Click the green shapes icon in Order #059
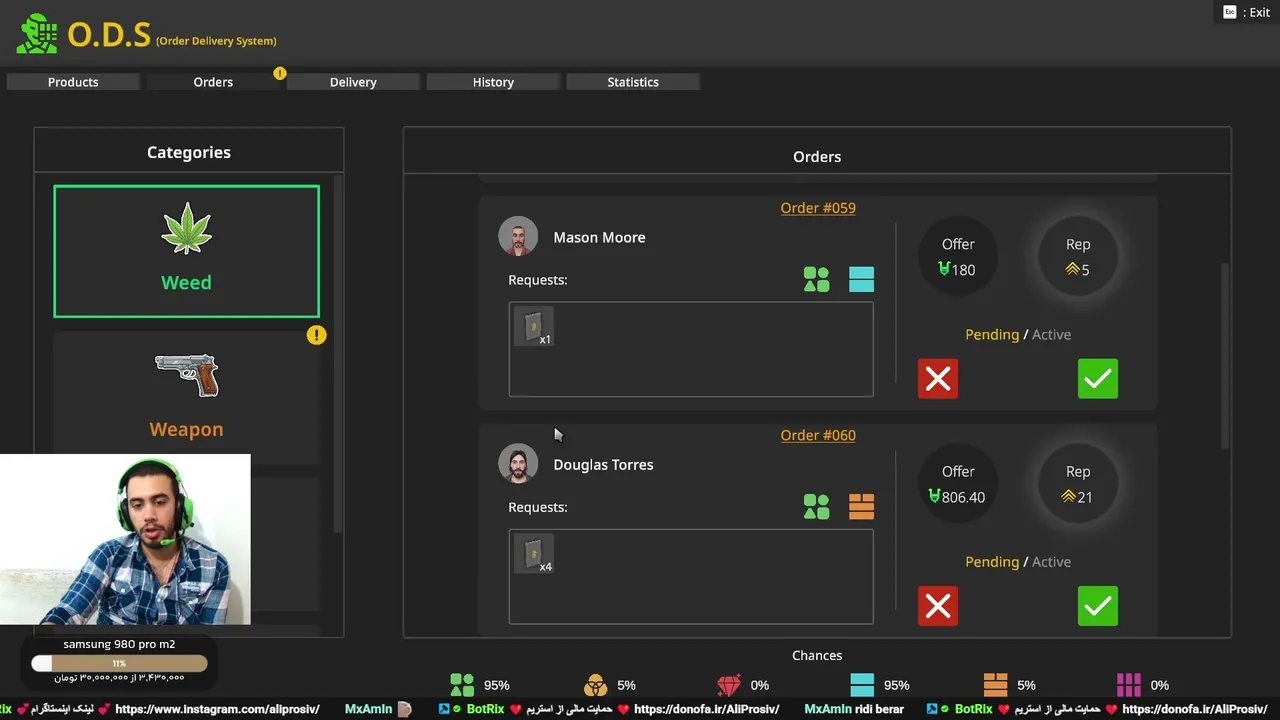 [x=816, y=279]
